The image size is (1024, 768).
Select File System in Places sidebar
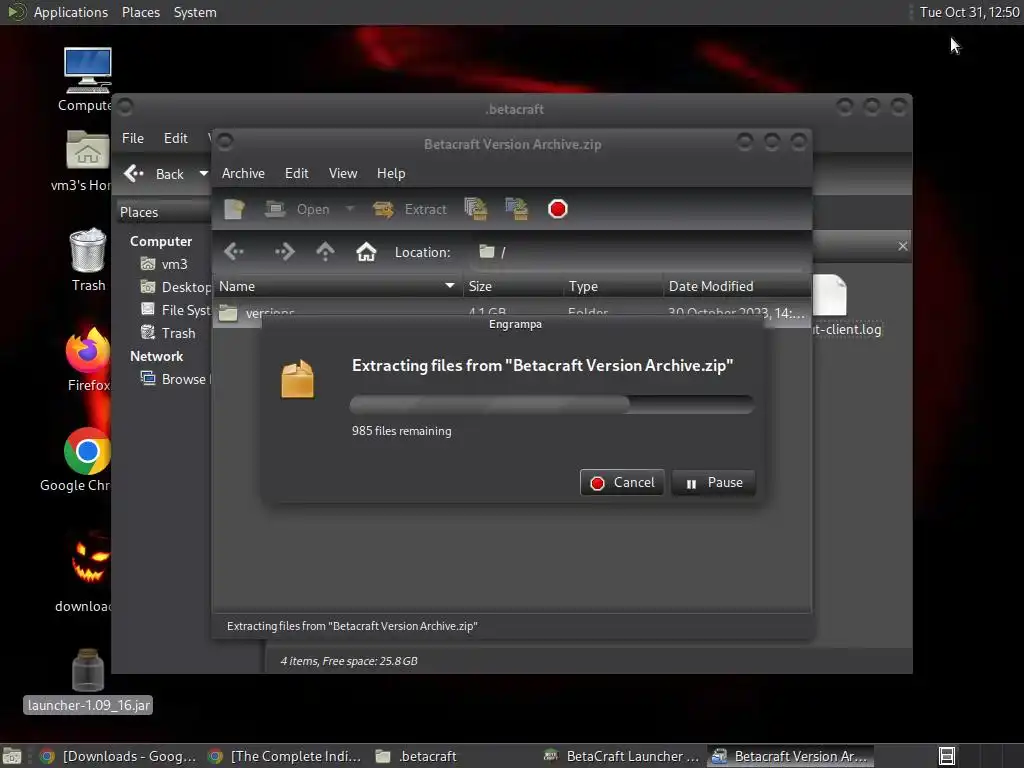[175, 310]
